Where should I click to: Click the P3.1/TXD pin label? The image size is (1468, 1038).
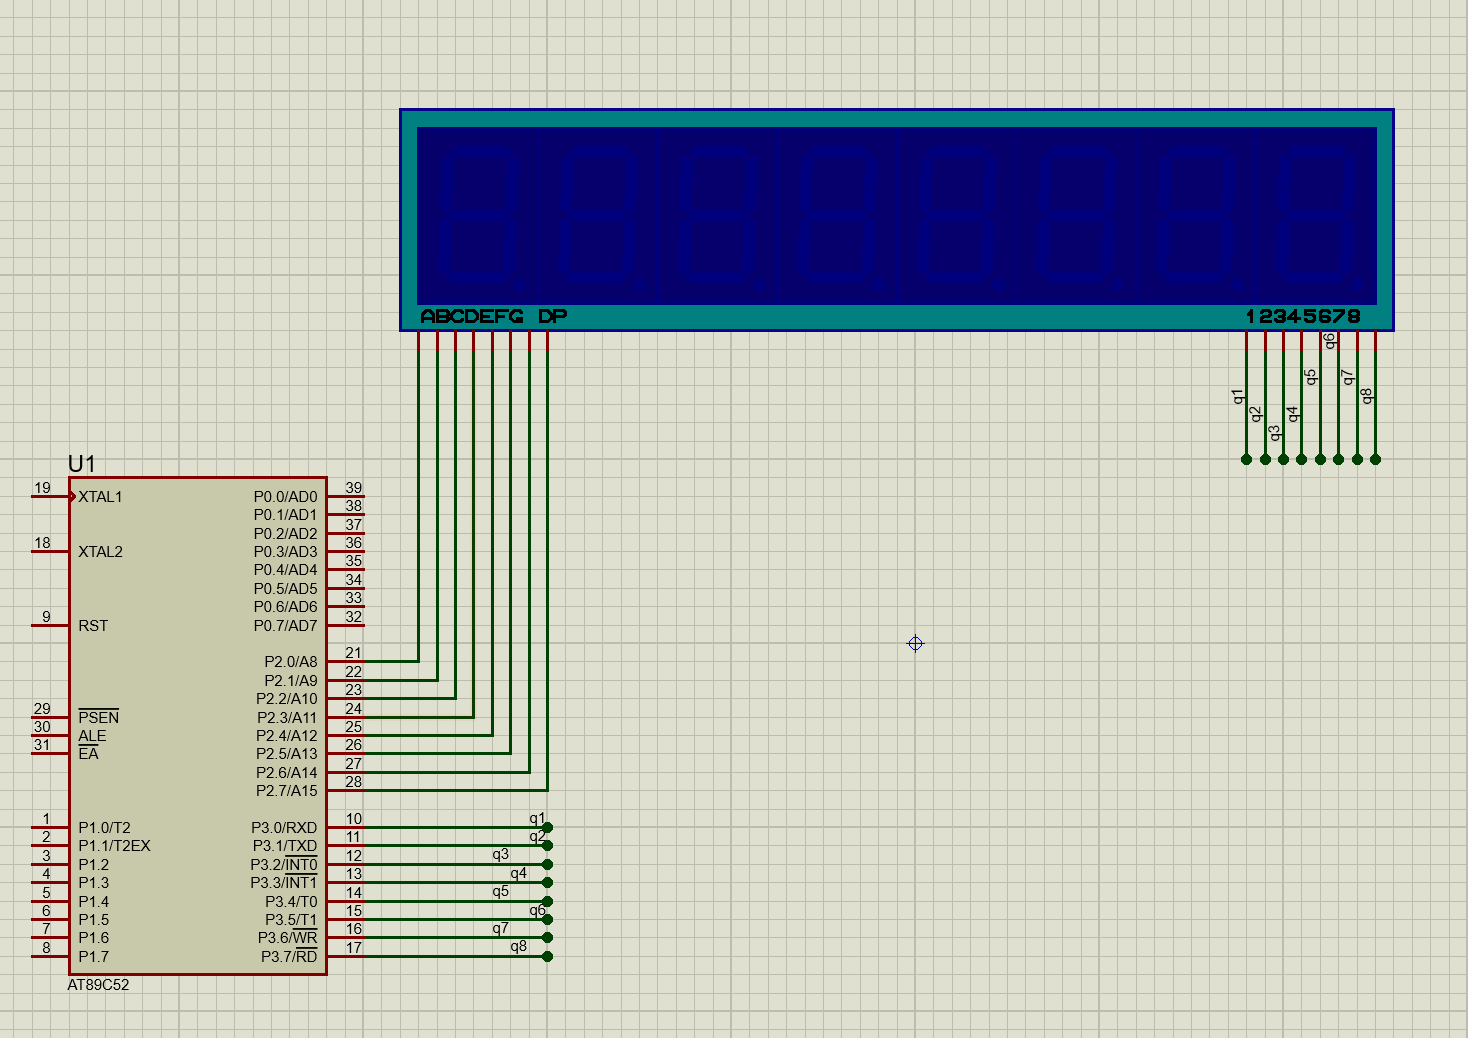(284, 846)
